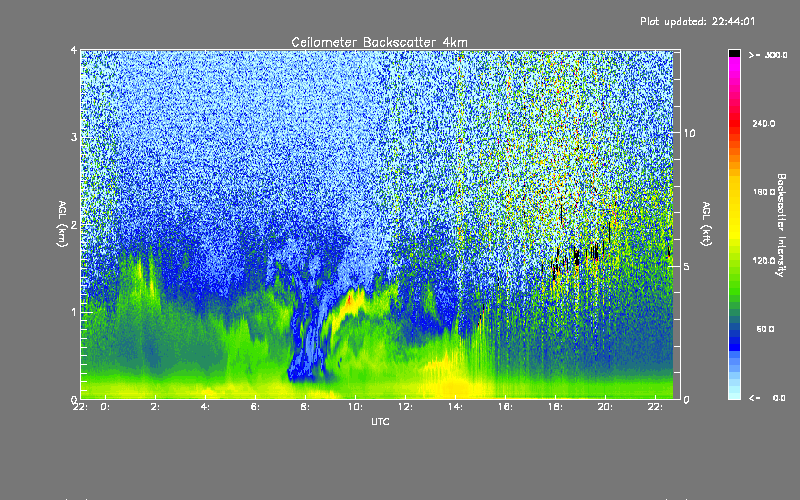Screen dimensions: 800x500
Task: Click the black cloud-base marks near 19 UTC
Action: (x=577, y=257)
